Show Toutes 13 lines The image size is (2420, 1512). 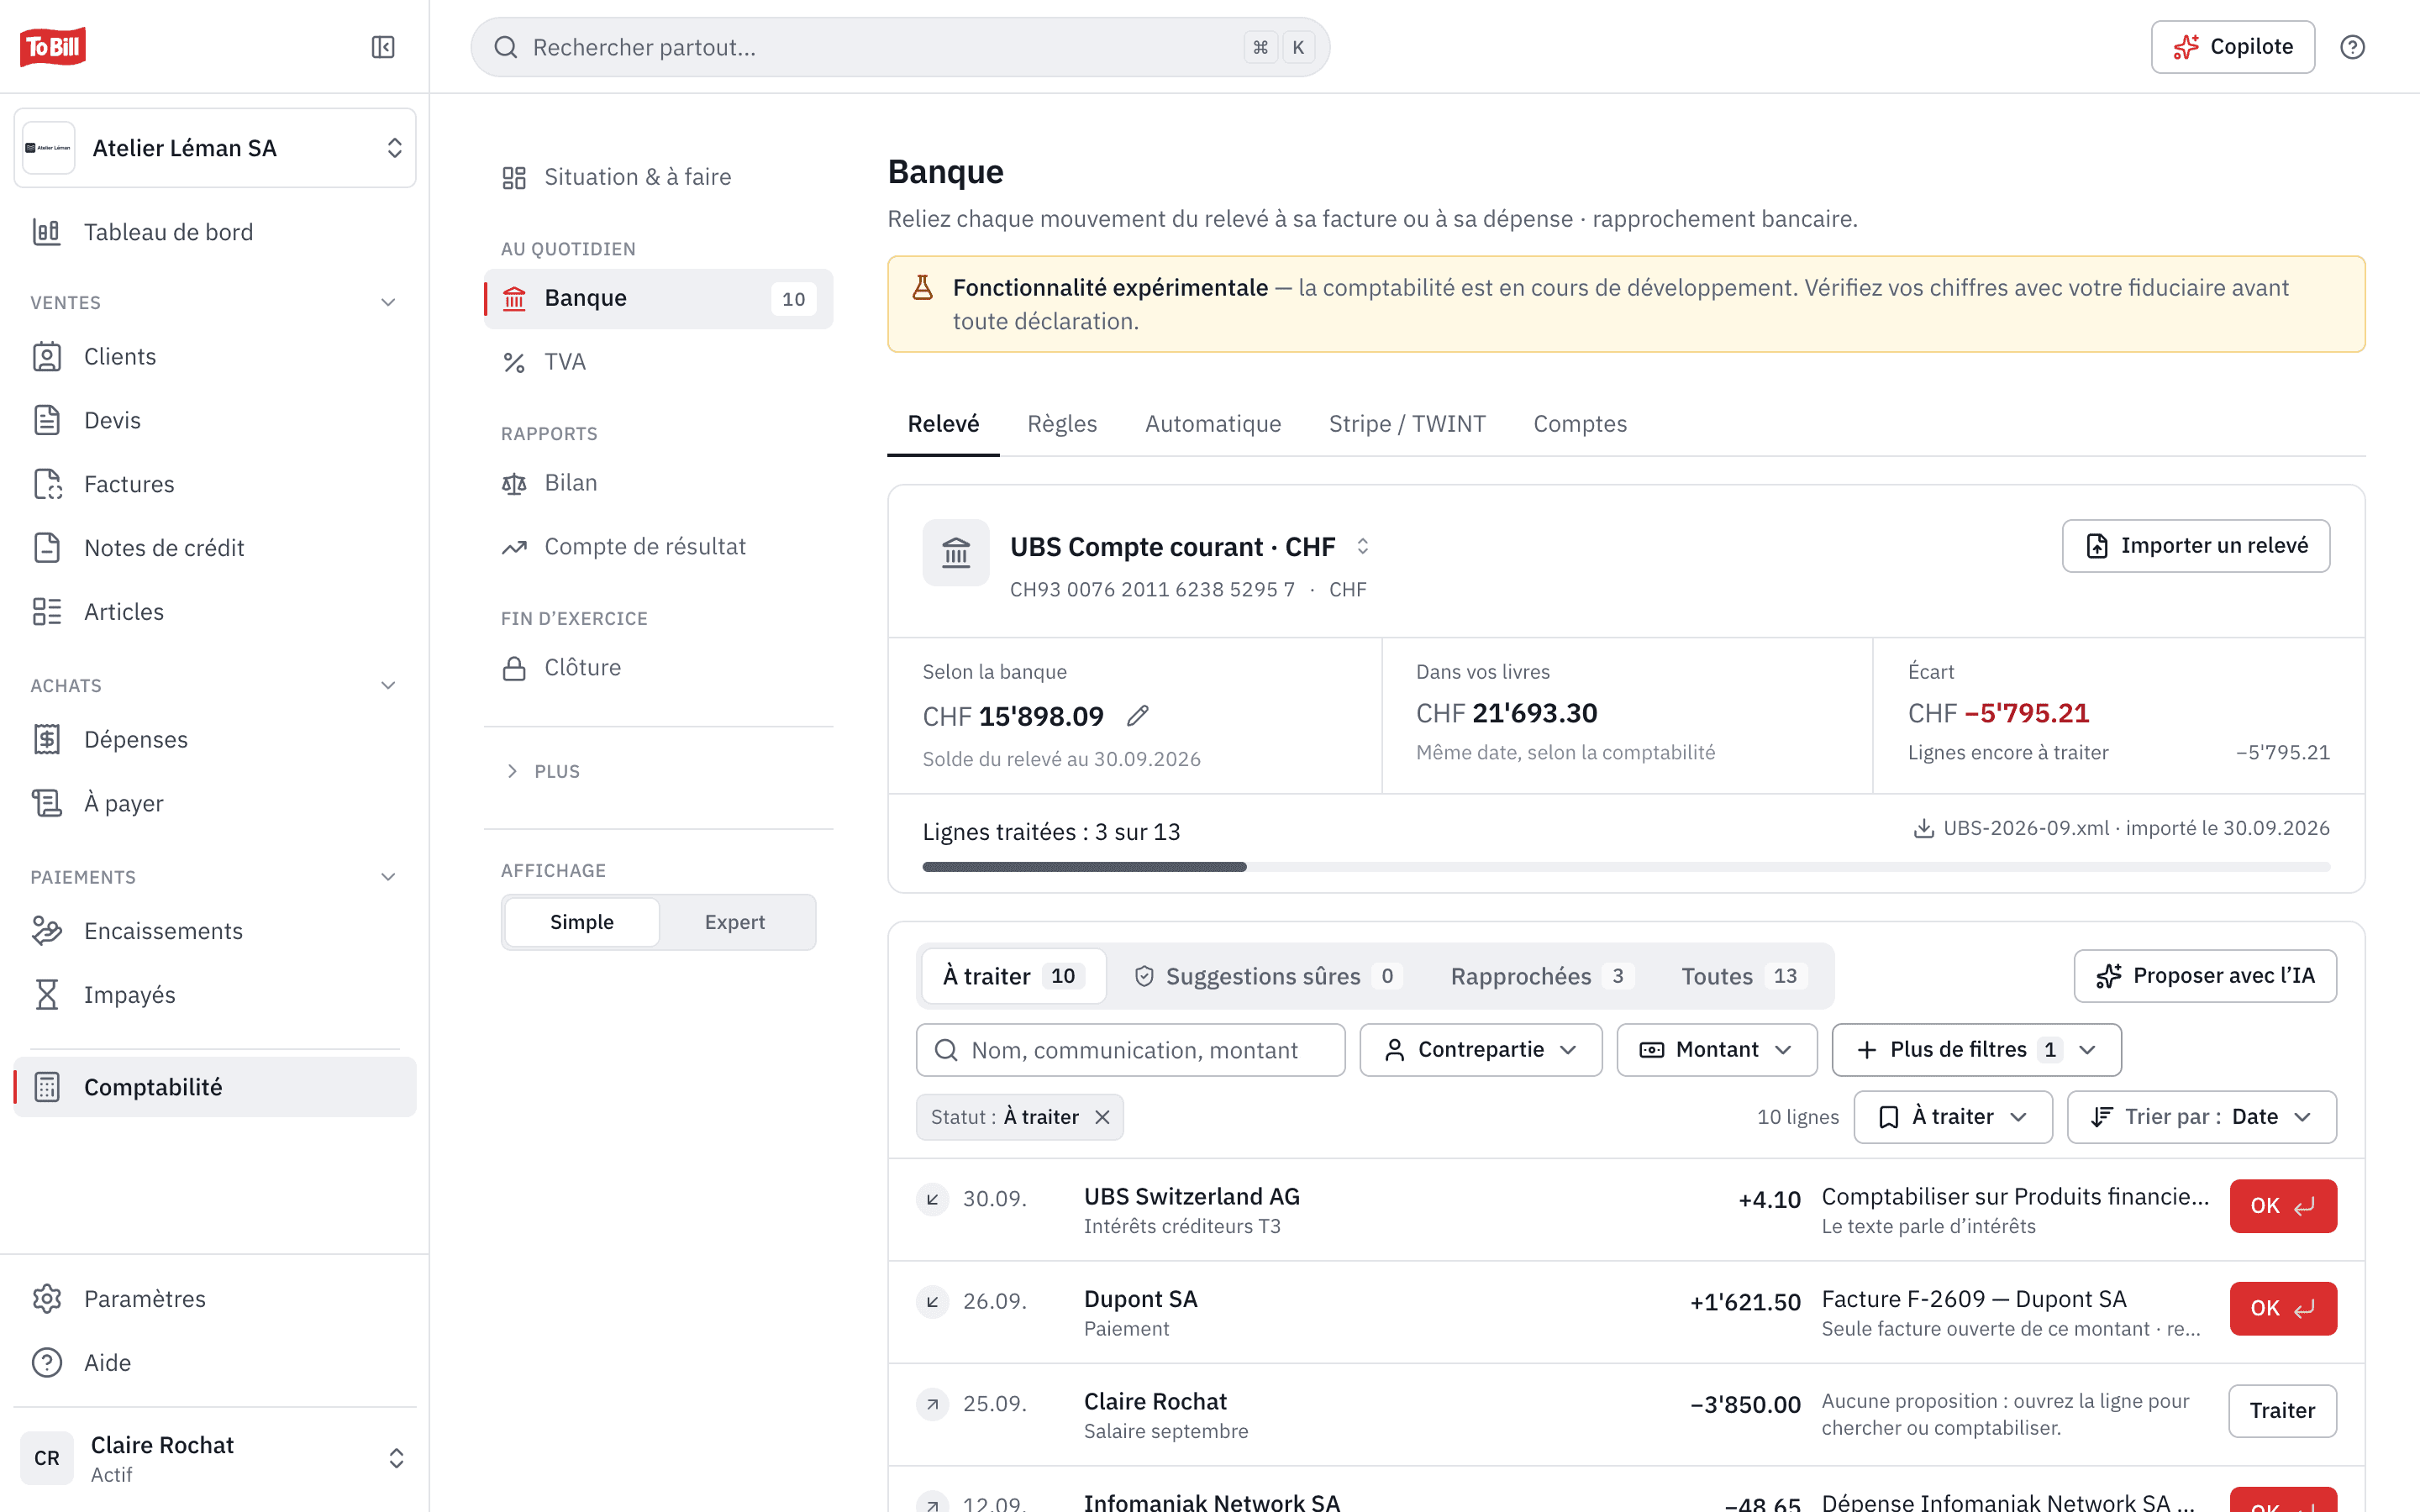[x=1743, y=976]
